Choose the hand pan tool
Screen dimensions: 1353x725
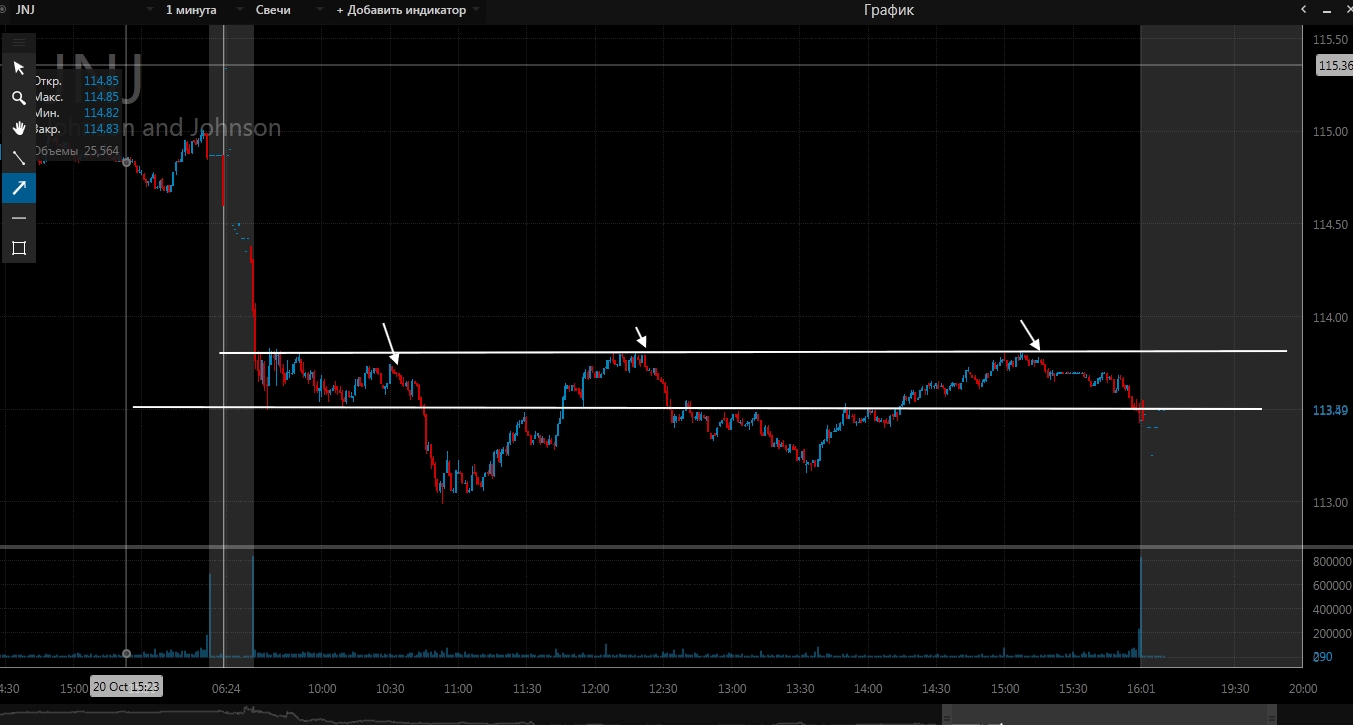18,128
